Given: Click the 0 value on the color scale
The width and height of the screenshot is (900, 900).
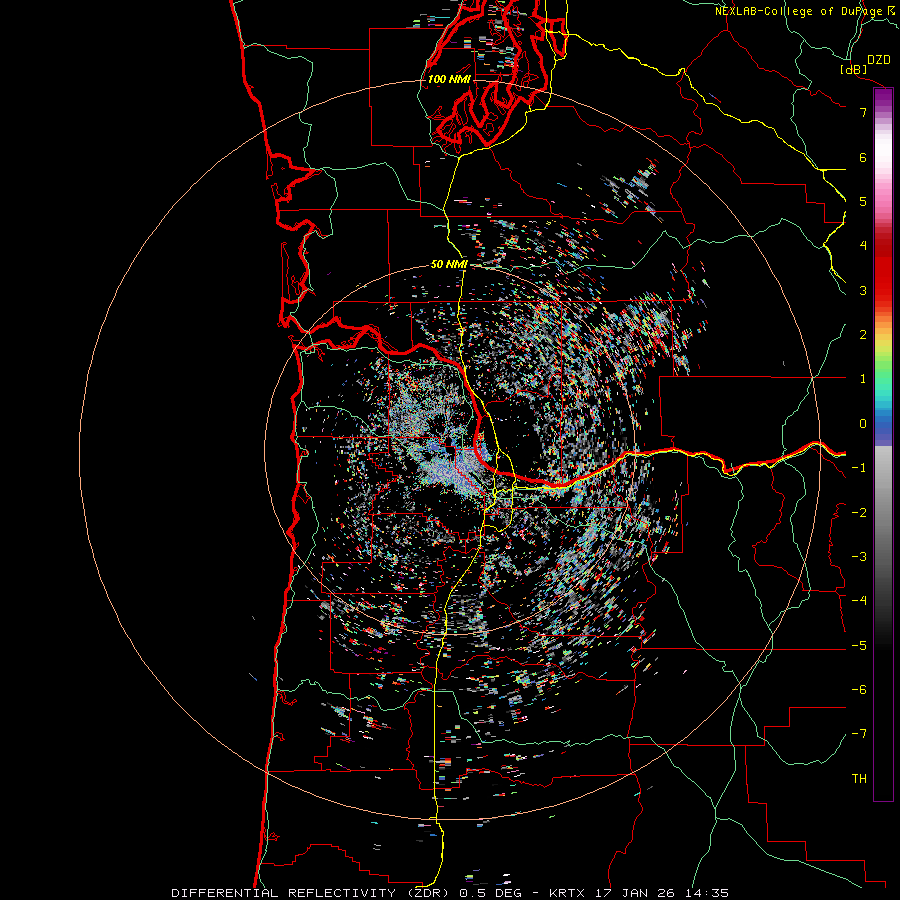Looking at the screenshot, I should tap(863, 424).
